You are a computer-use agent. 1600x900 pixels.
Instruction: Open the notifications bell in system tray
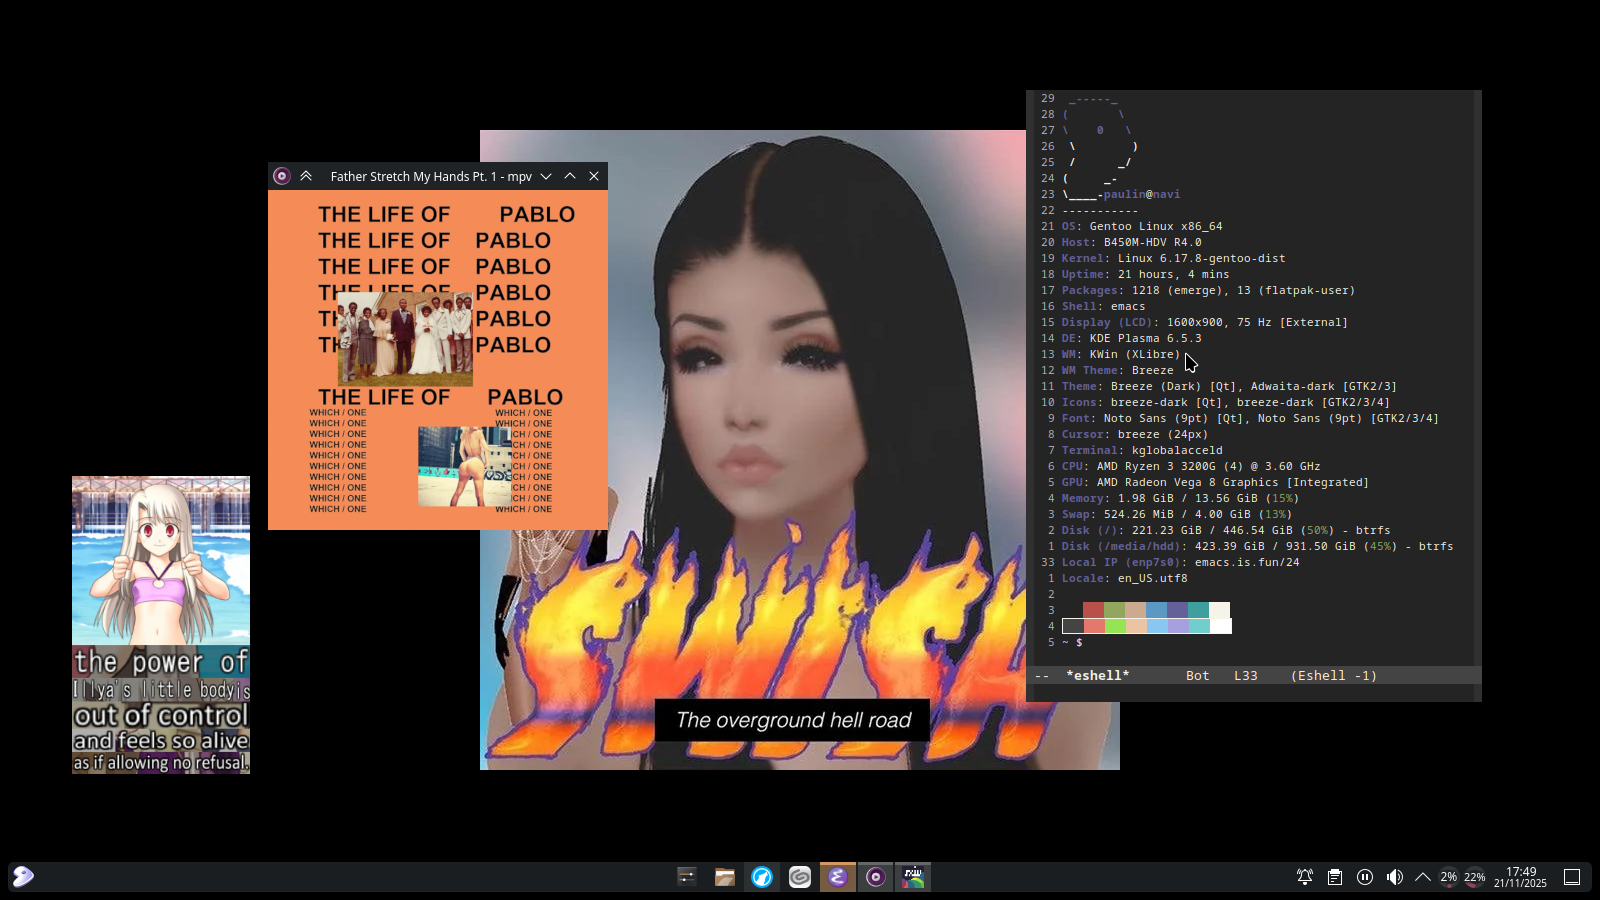point(1305,877)
